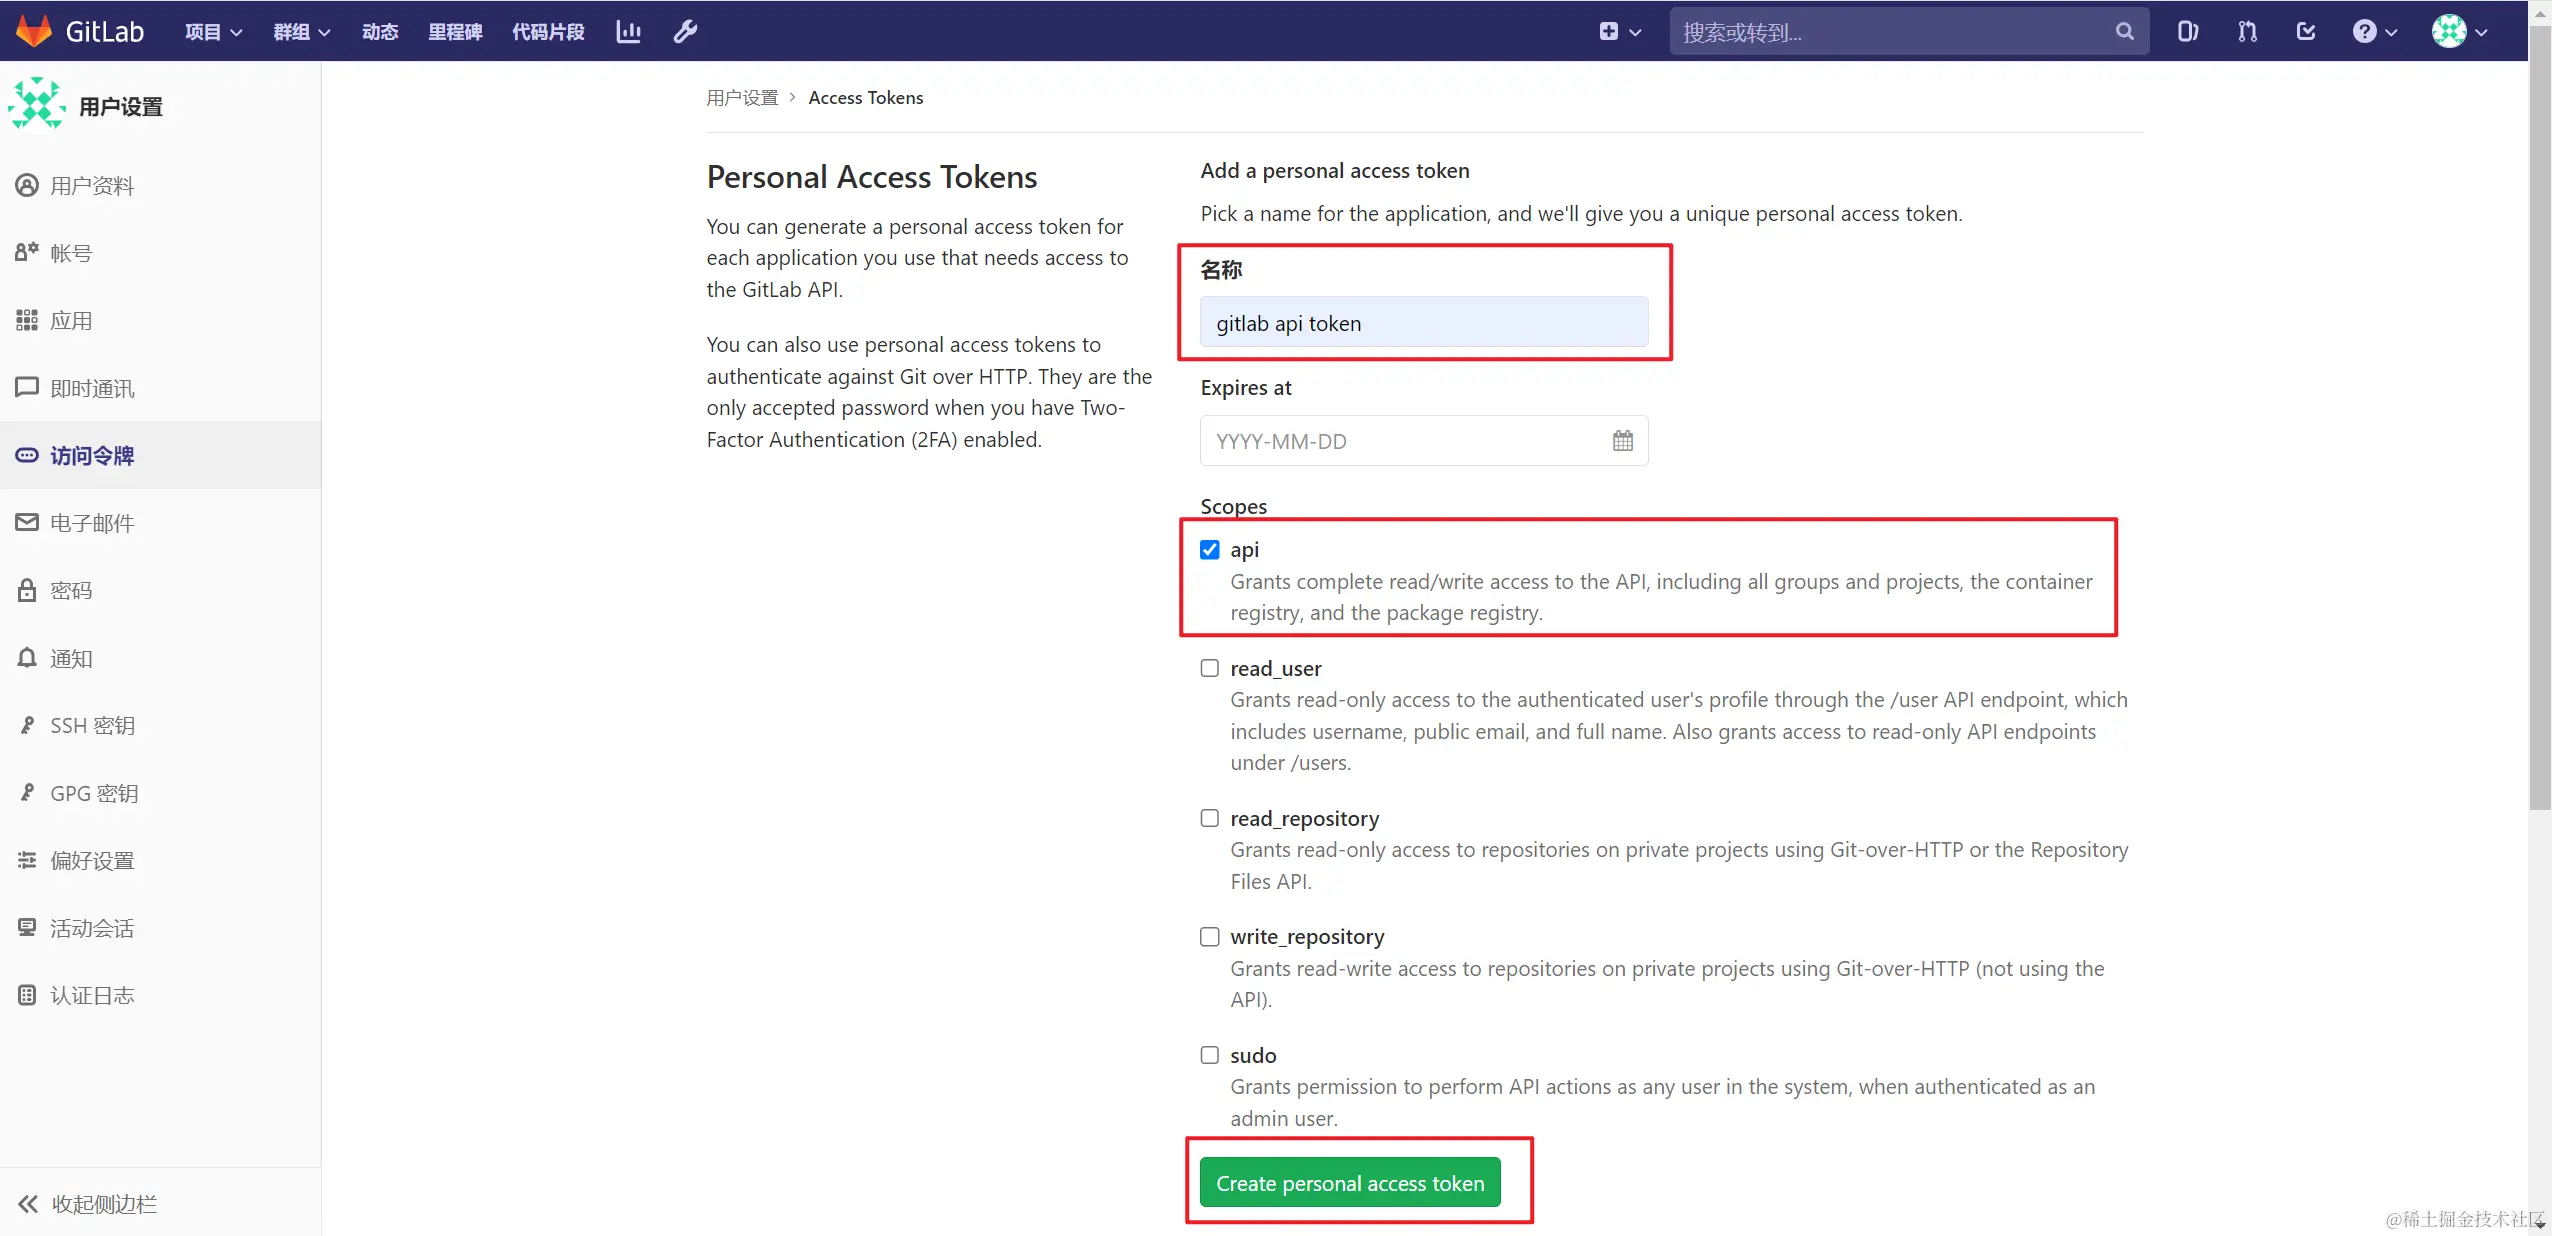Open the admin area wrench icon
2552x1236 pixels.
[685, 32]
